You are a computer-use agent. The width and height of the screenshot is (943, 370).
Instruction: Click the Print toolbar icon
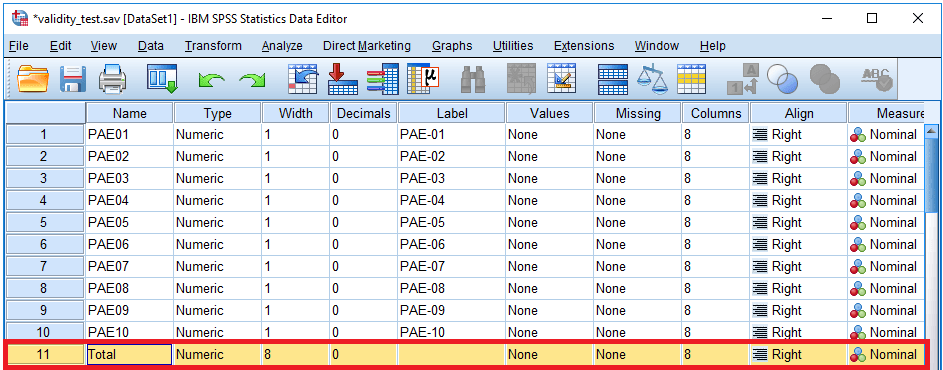[x=112, y=79]
